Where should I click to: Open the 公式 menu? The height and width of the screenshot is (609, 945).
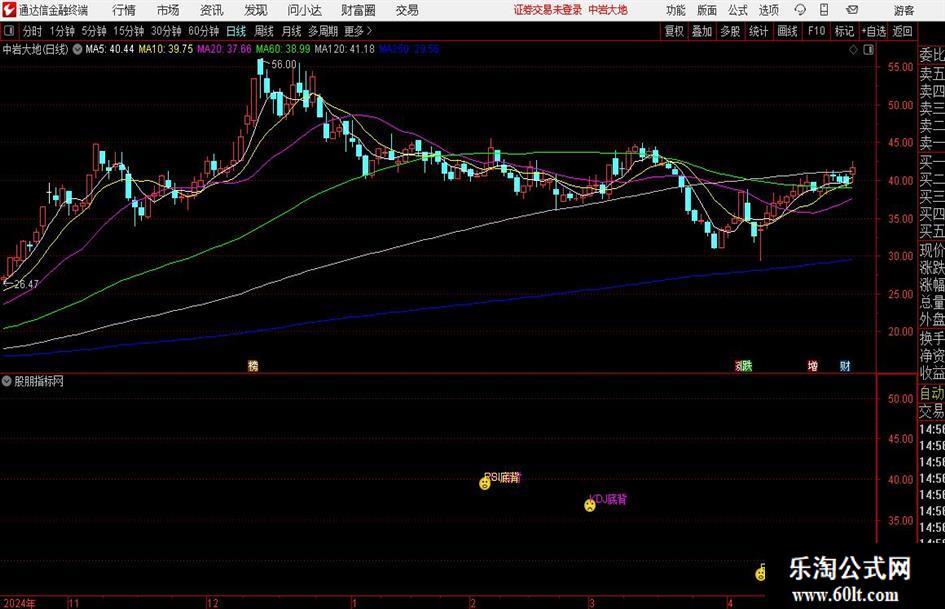[x=738, y=10]
